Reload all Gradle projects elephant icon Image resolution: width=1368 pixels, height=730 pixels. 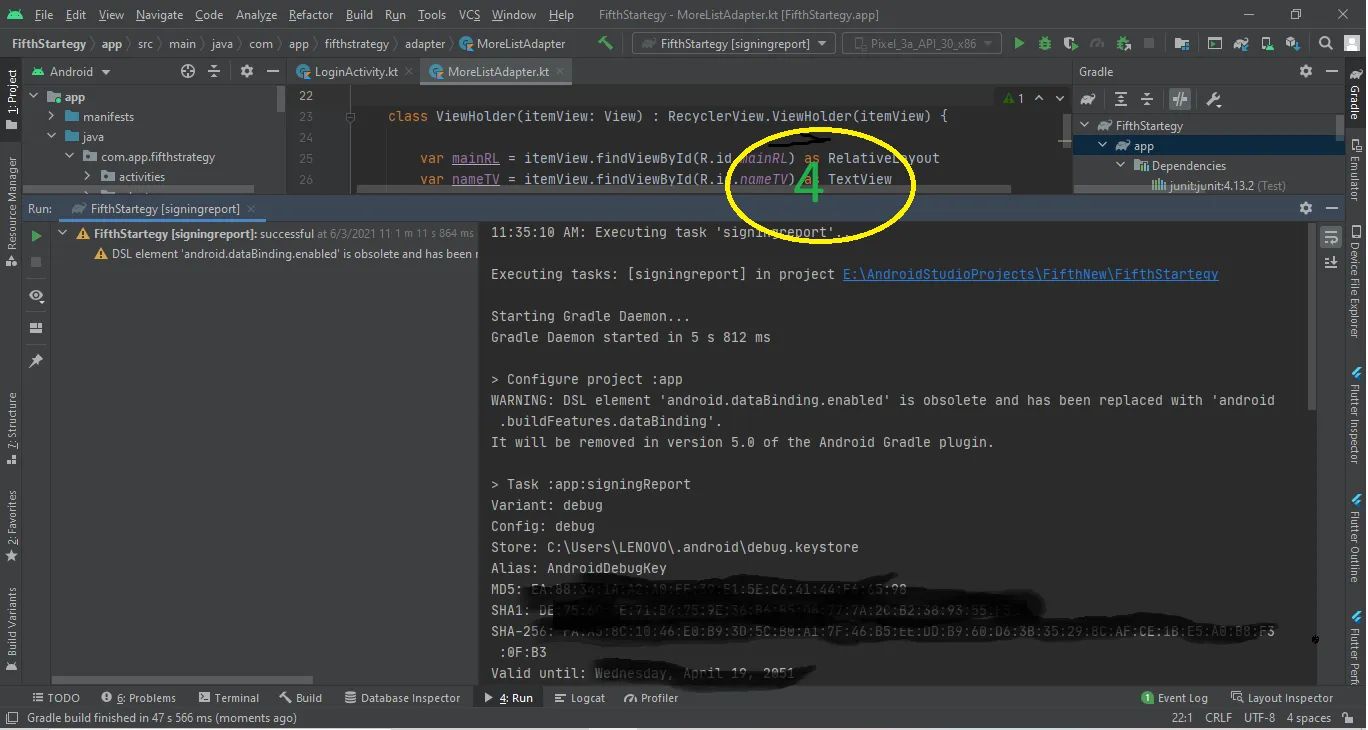1088,99
